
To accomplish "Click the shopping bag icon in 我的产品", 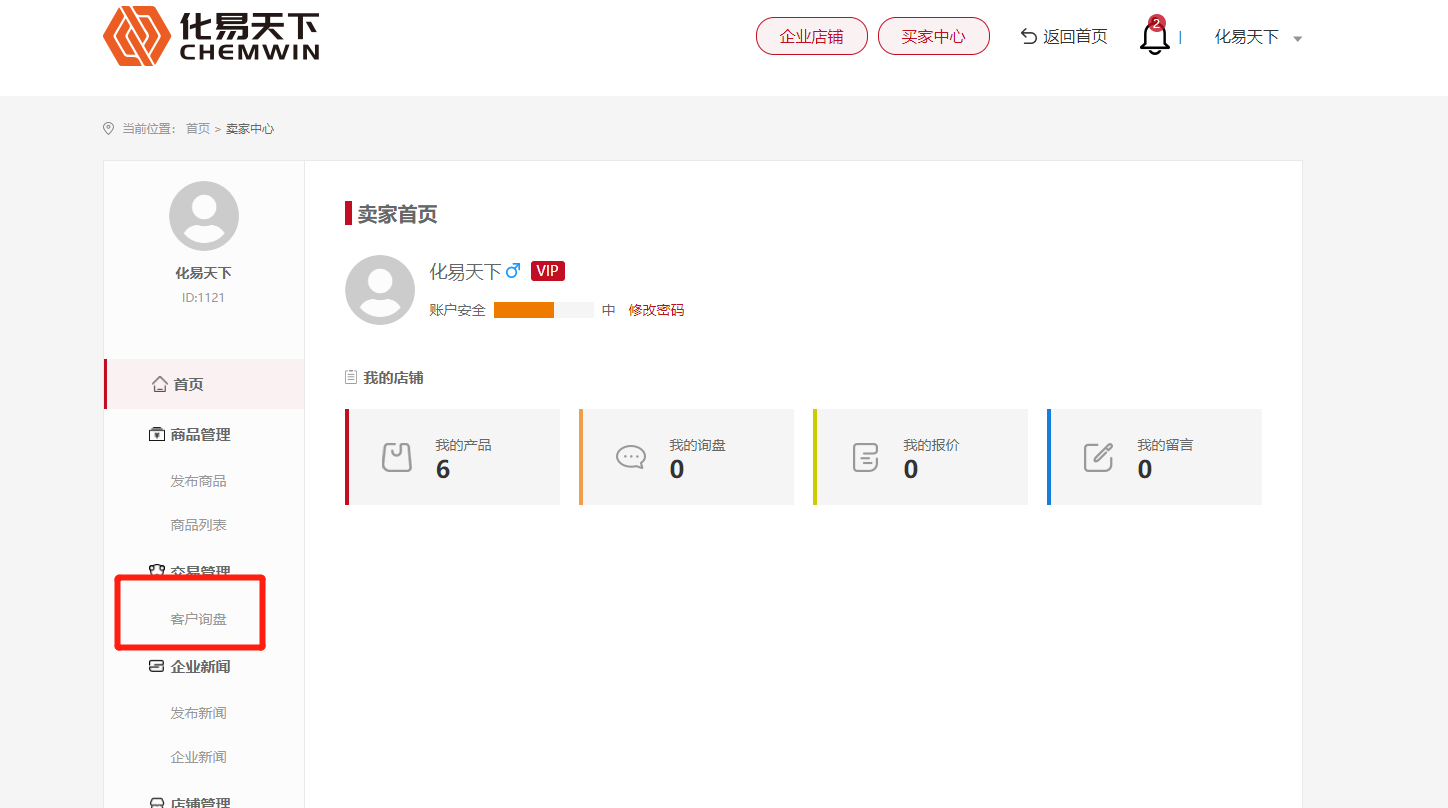I will coord(397,457).
